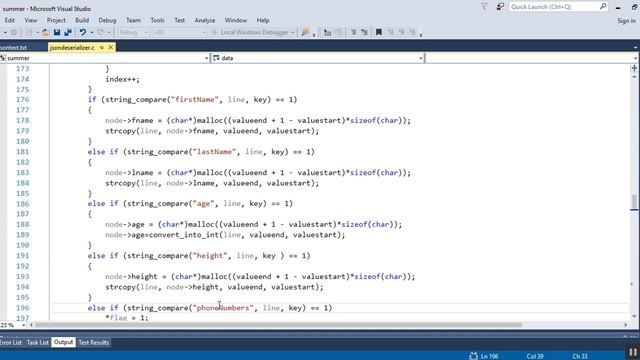This screenshot has height=360, width=640.
Task: Open the Build menu
Action: click(x=82, y=20)
